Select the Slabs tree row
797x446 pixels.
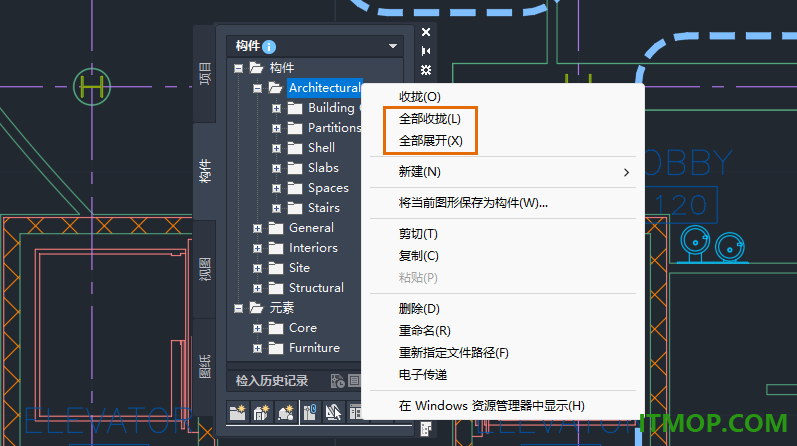click(323, 168)
